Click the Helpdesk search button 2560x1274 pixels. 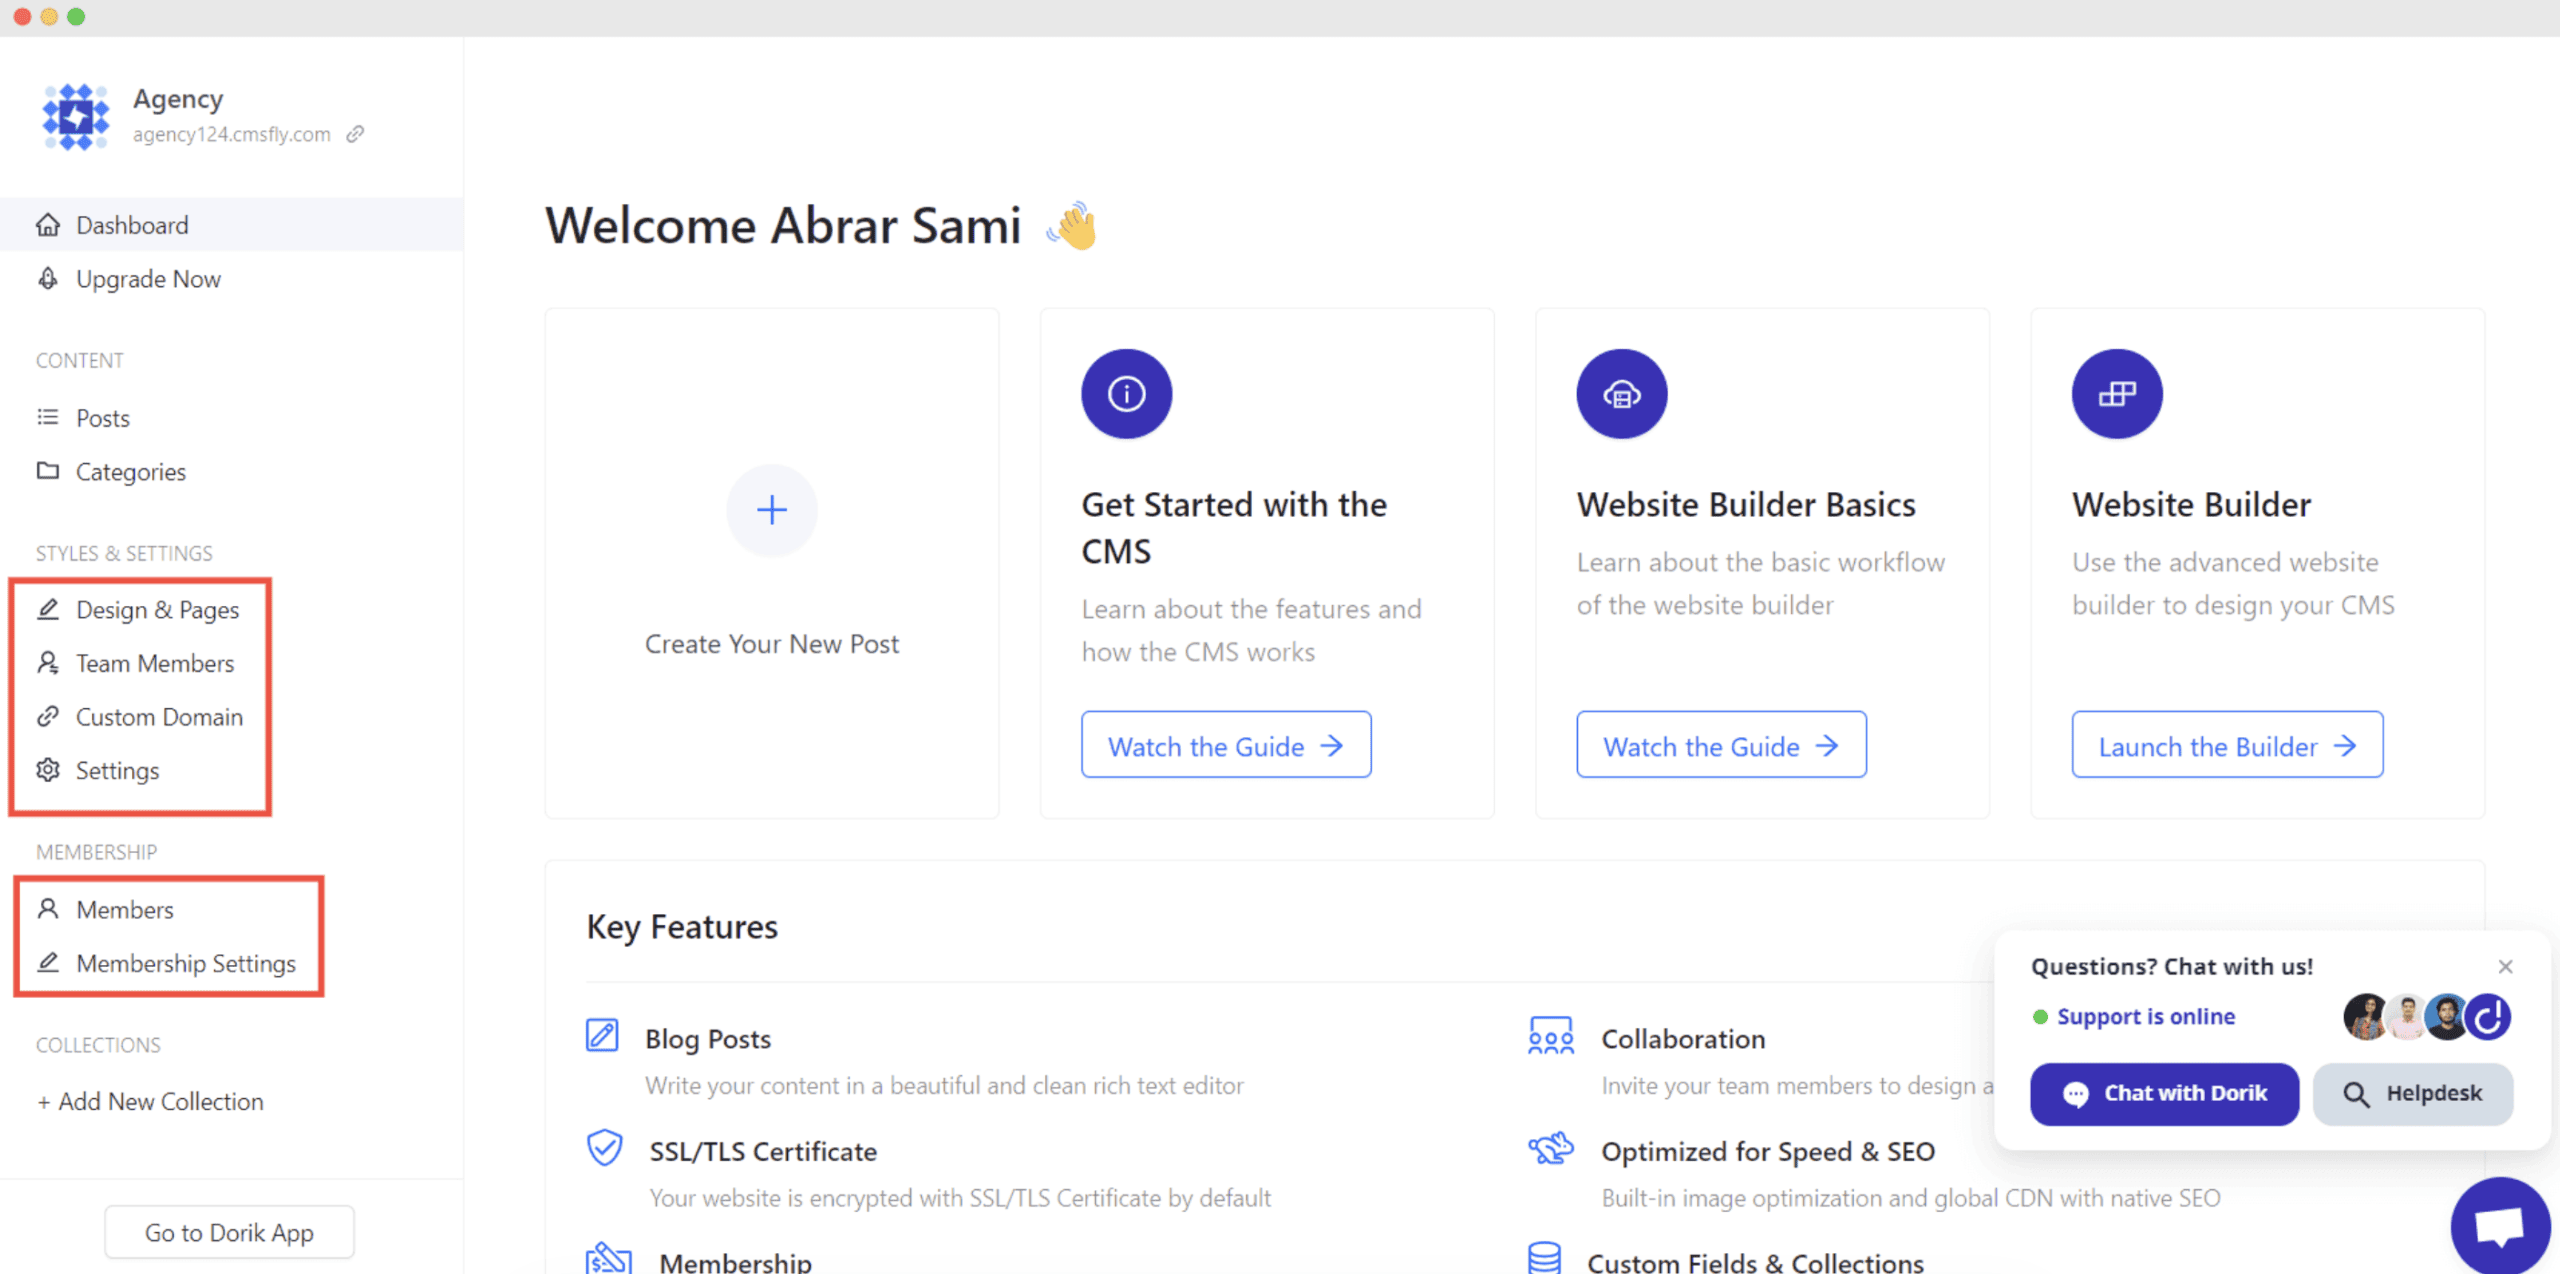pos(2412,1093)
